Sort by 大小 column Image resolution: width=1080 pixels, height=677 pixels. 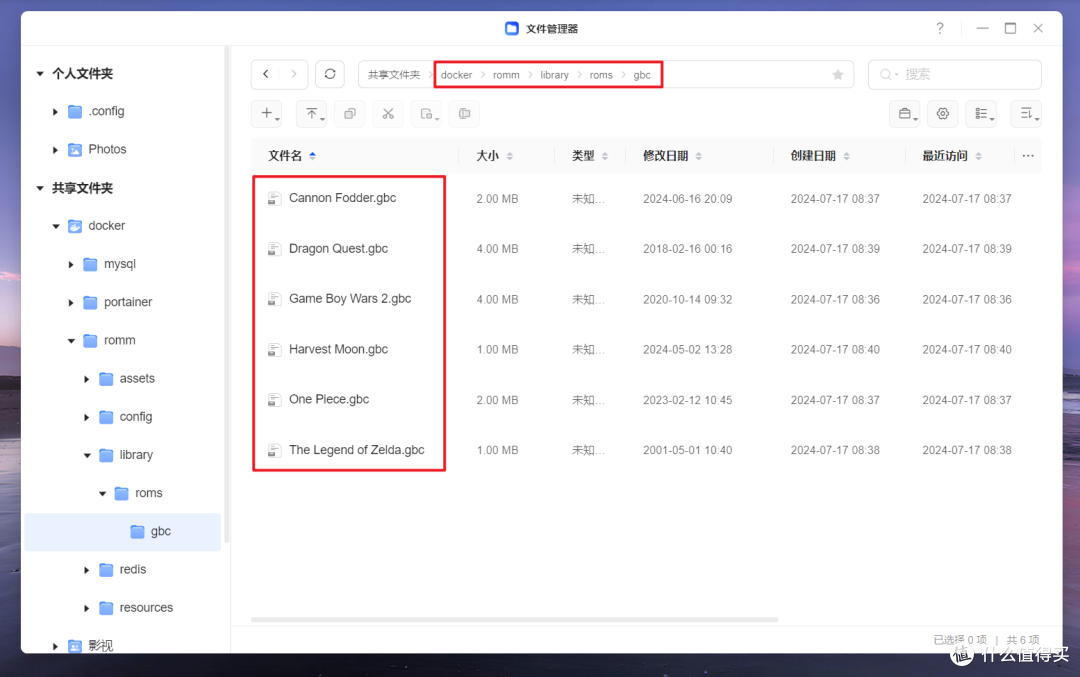tap(495, 156)
